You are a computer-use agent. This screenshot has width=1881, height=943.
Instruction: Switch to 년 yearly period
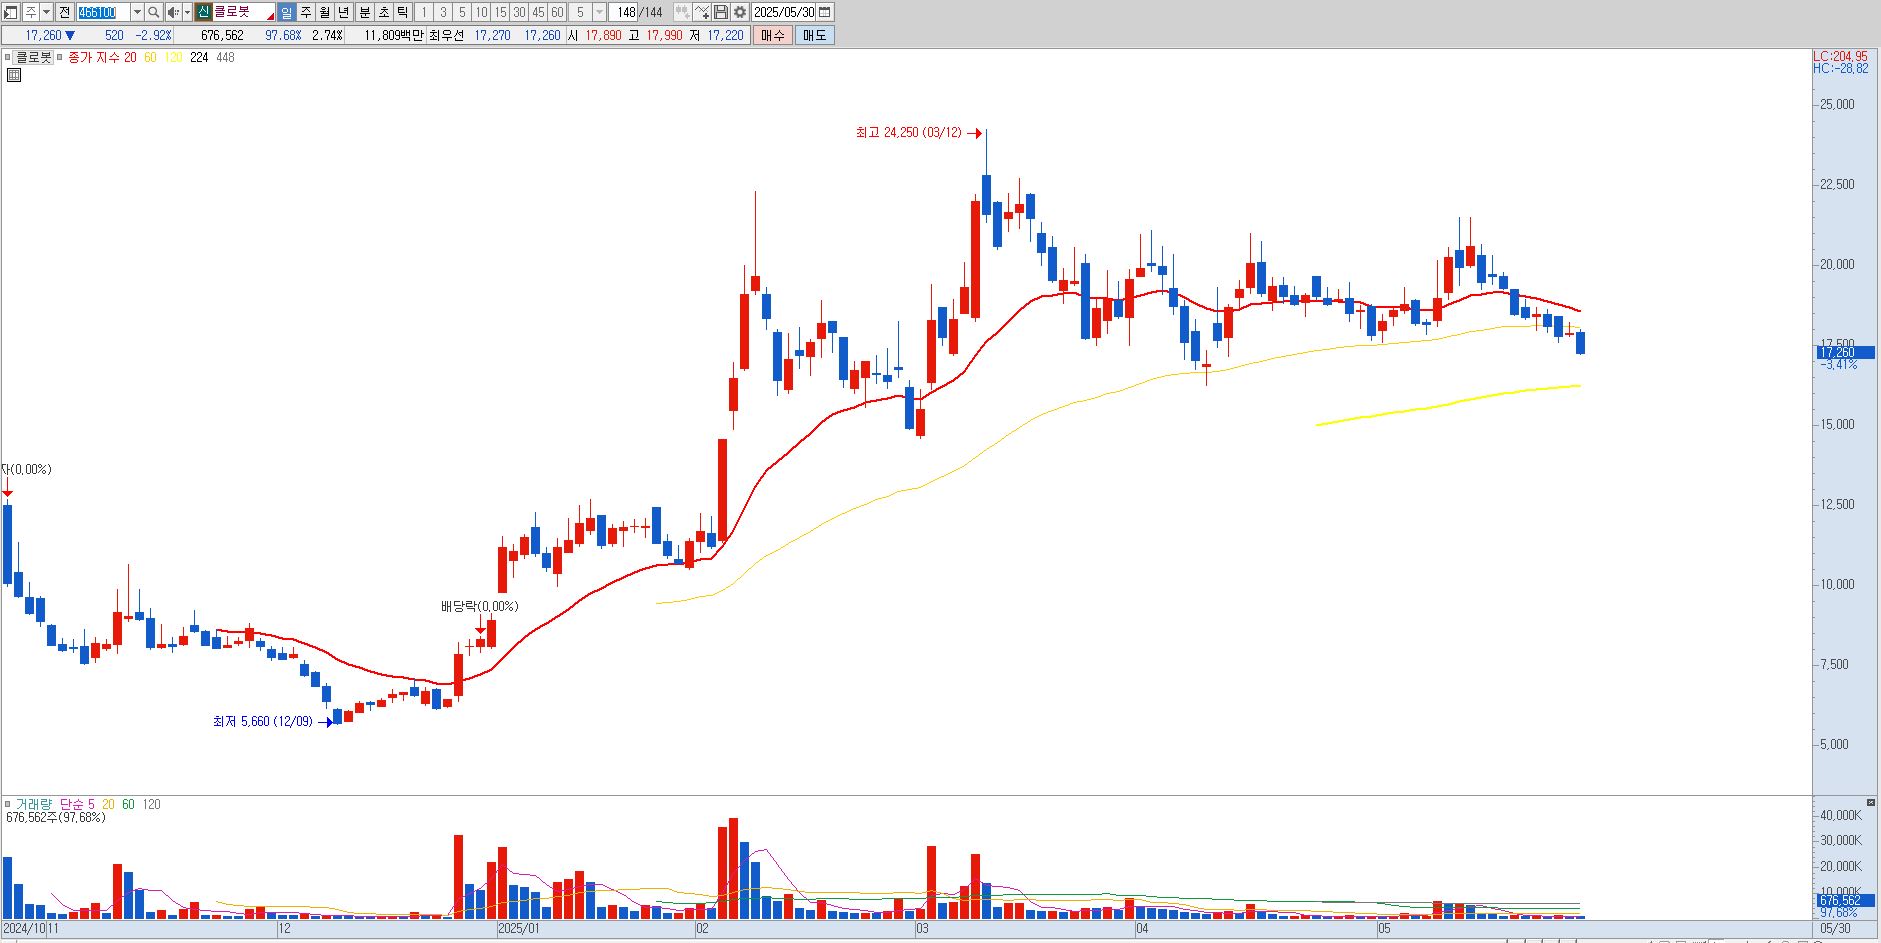click(x=343, y=12)
